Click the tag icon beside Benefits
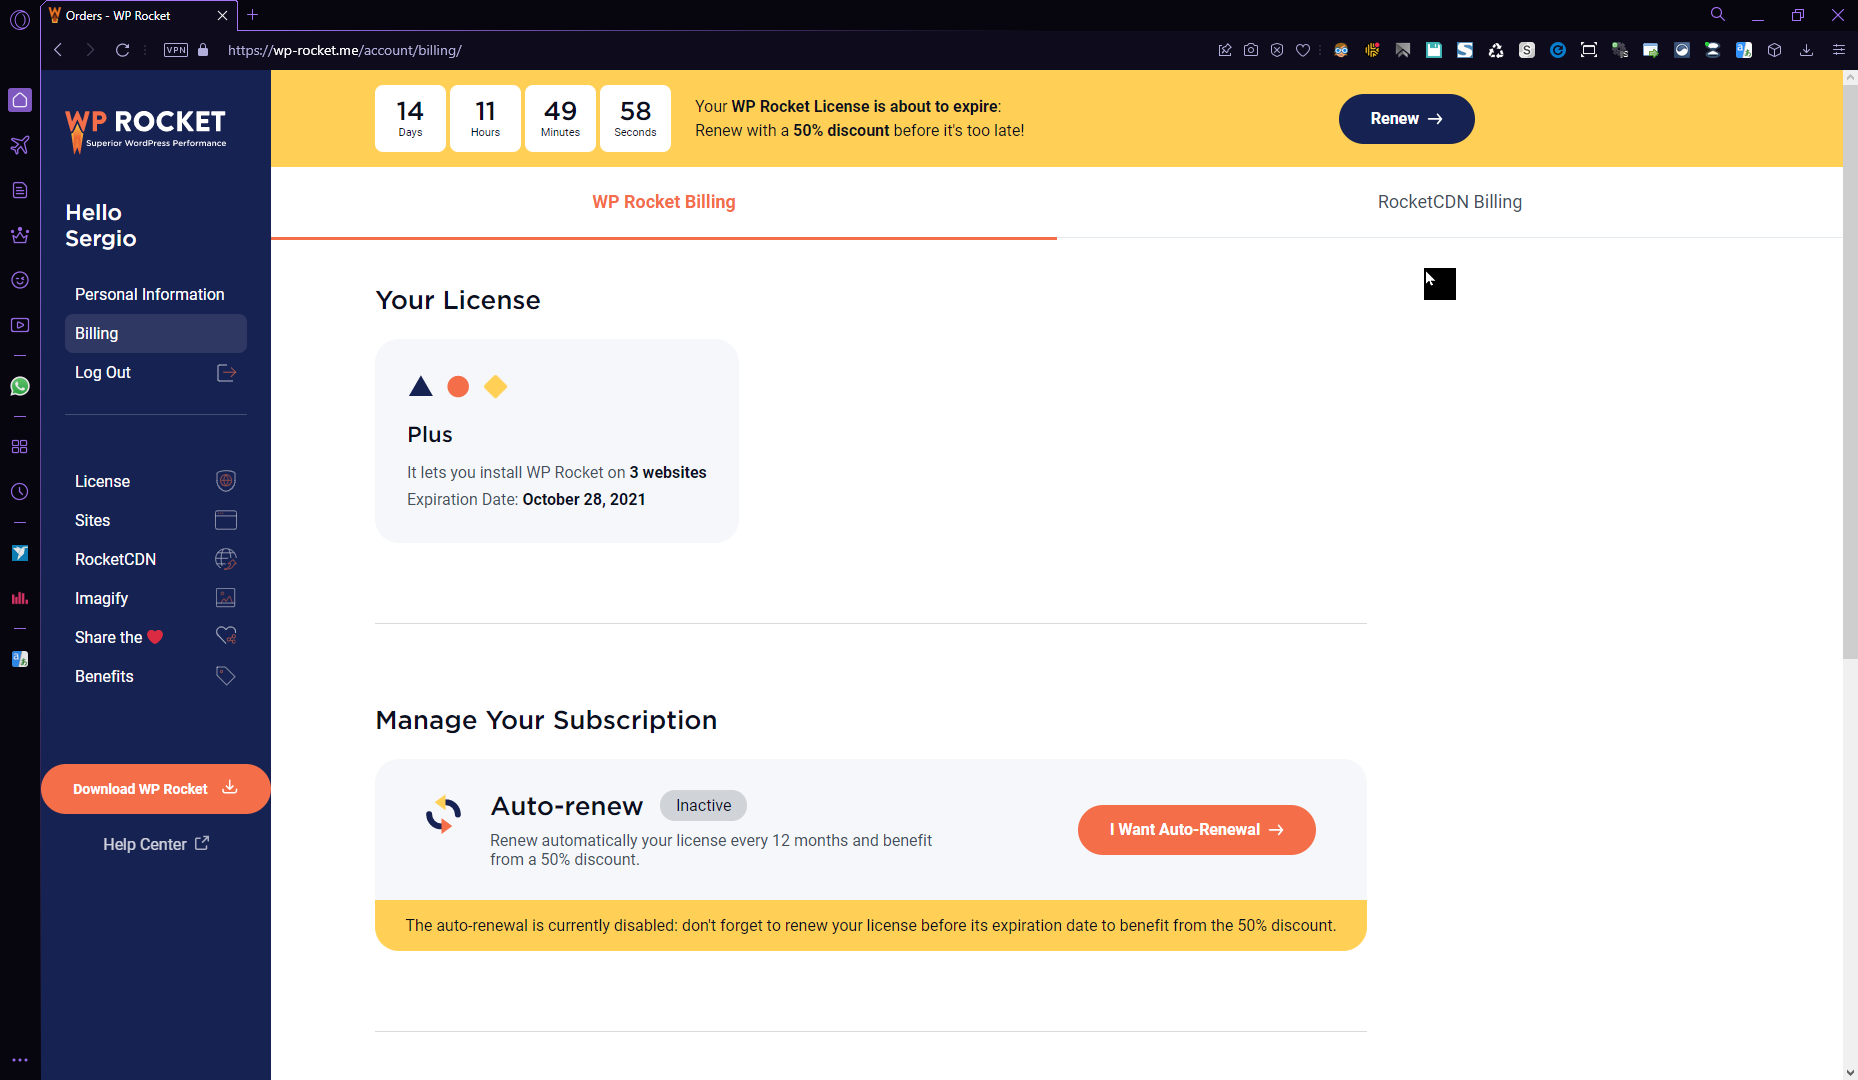Viewport: 1858px width, 1080px height. pyautogui.click(x=226, y=676)
